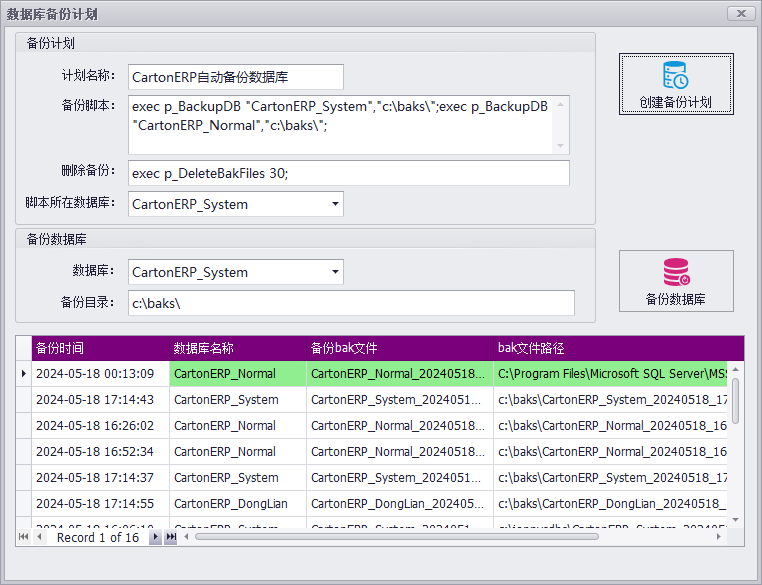Go to first record in navigator
The height and width of the screenshot is (585, 762).
23,537
